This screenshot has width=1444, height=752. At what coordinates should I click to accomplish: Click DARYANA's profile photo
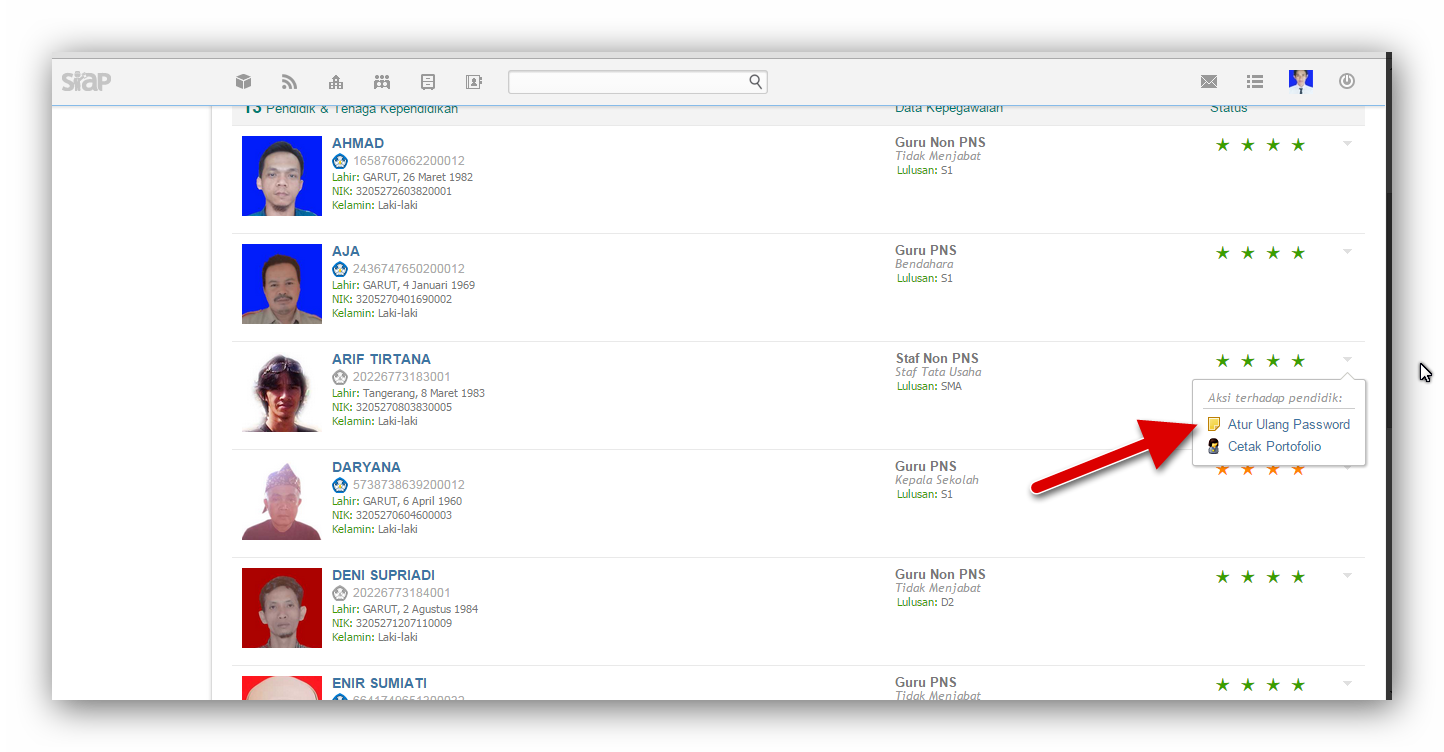(x=282, y=500)
